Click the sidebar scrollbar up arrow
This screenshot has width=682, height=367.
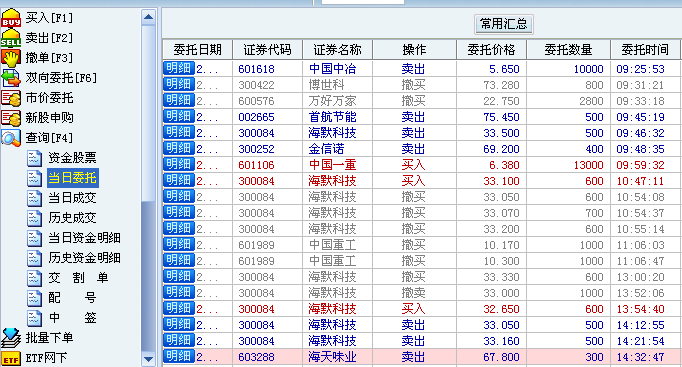148,17
